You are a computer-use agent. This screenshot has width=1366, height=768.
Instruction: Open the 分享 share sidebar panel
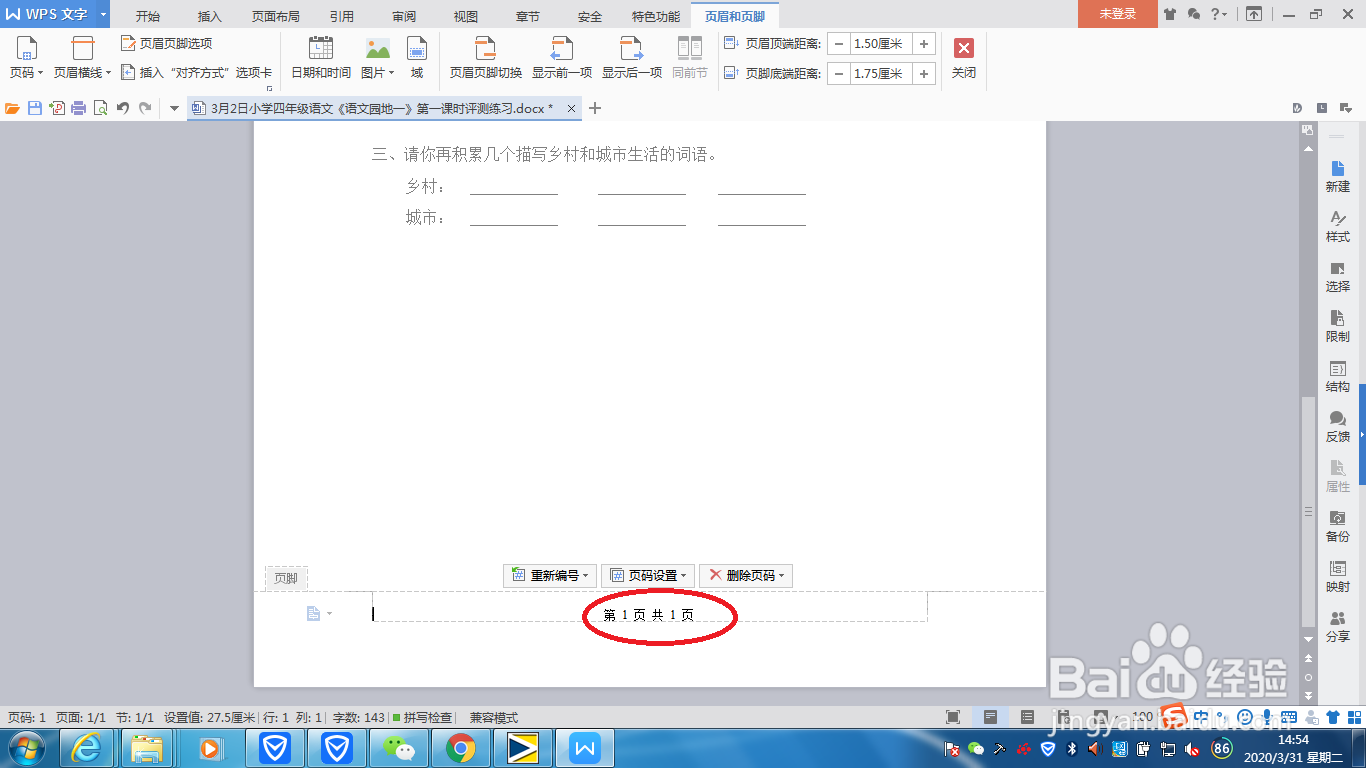(1338, 626)
